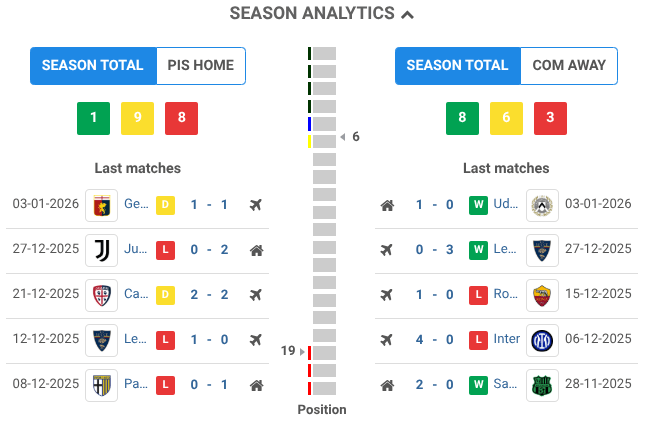Click the Genoa club crest icon

click(101, 205)
